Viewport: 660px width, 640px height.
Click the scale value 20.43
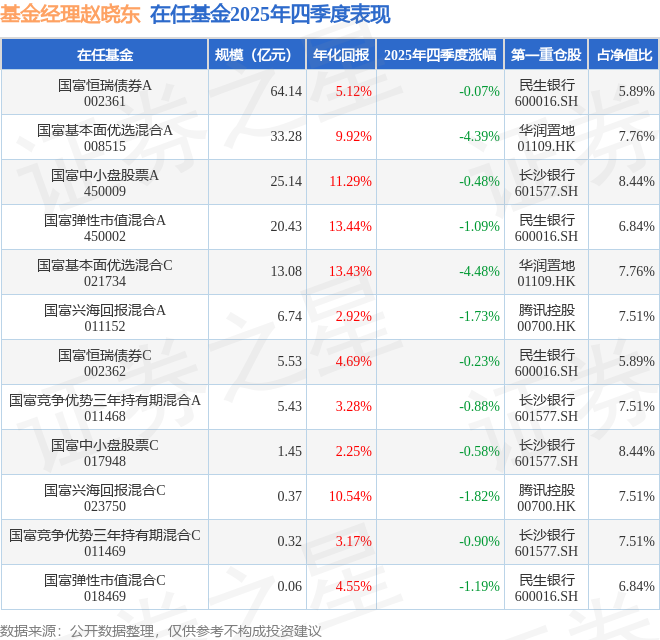286,227
